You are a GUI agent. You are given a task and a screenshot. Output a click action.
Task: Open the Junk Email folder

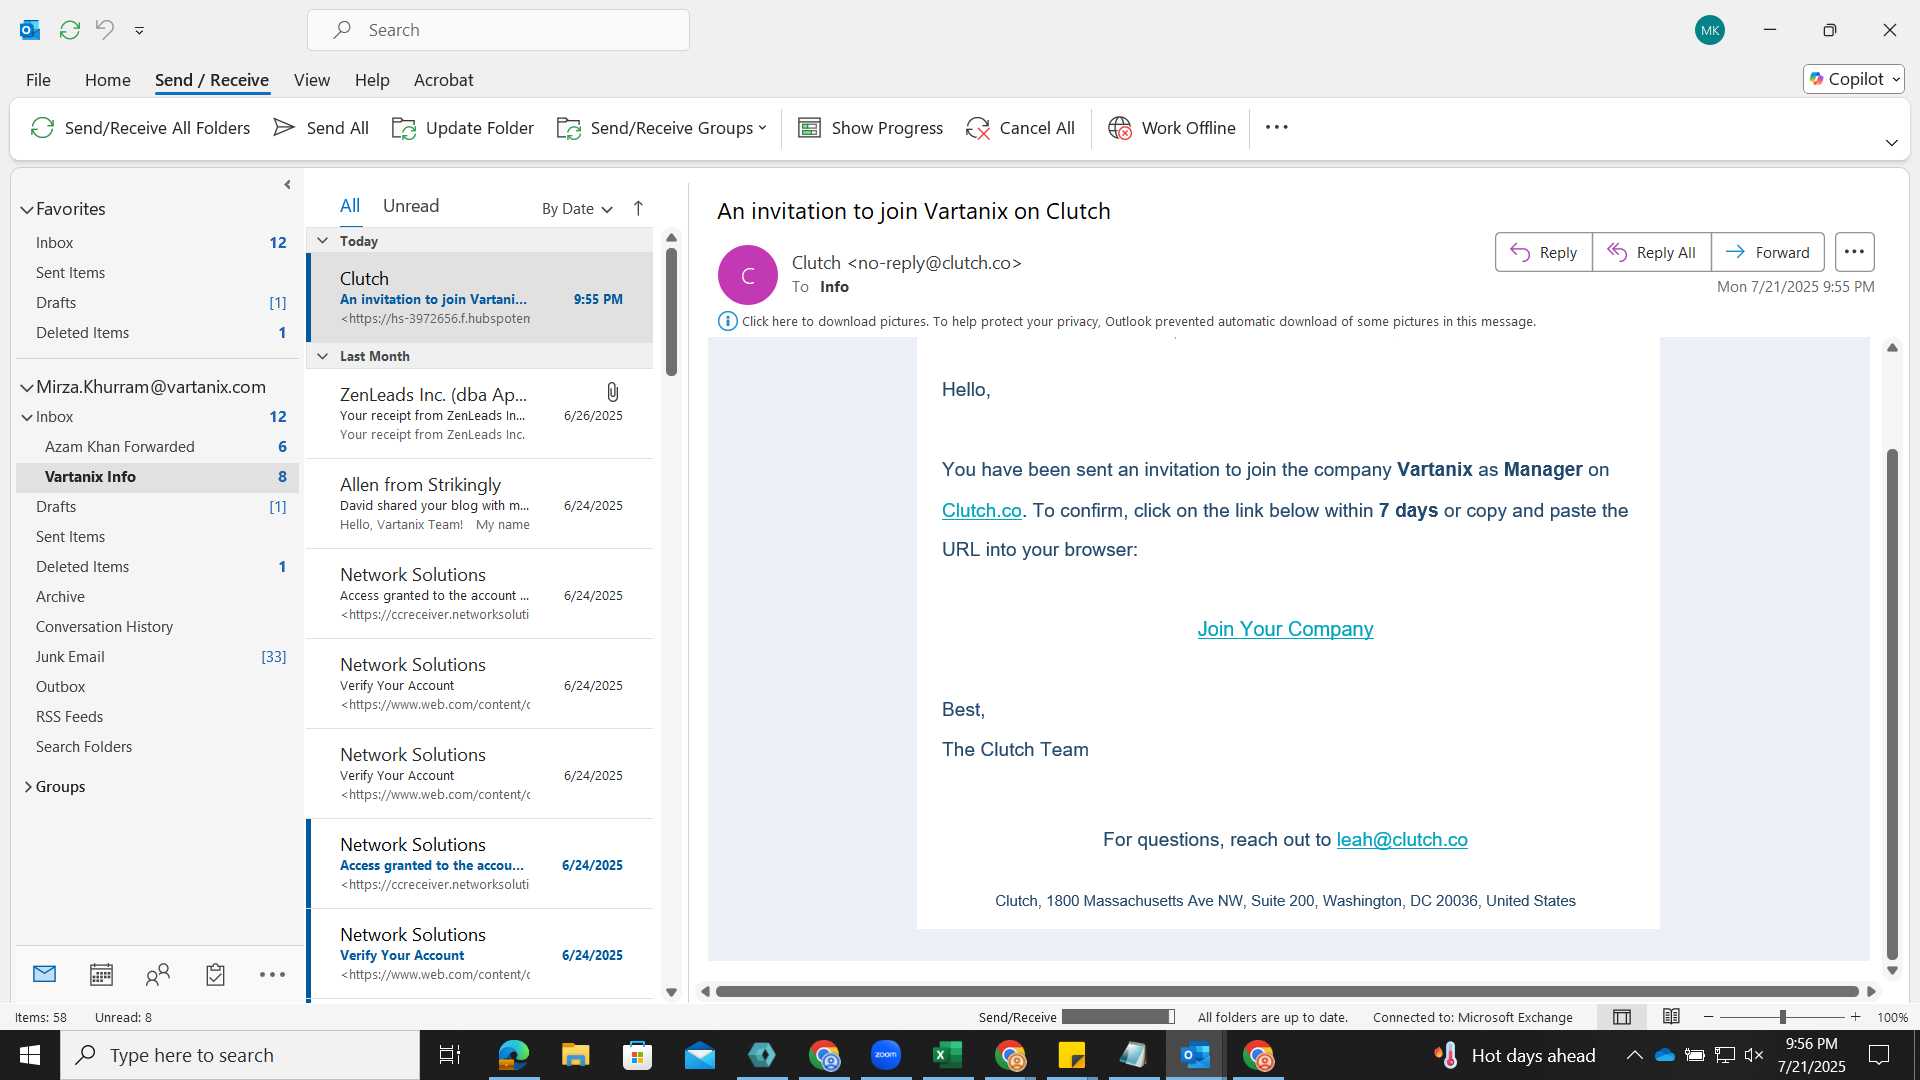coord(157,656)
